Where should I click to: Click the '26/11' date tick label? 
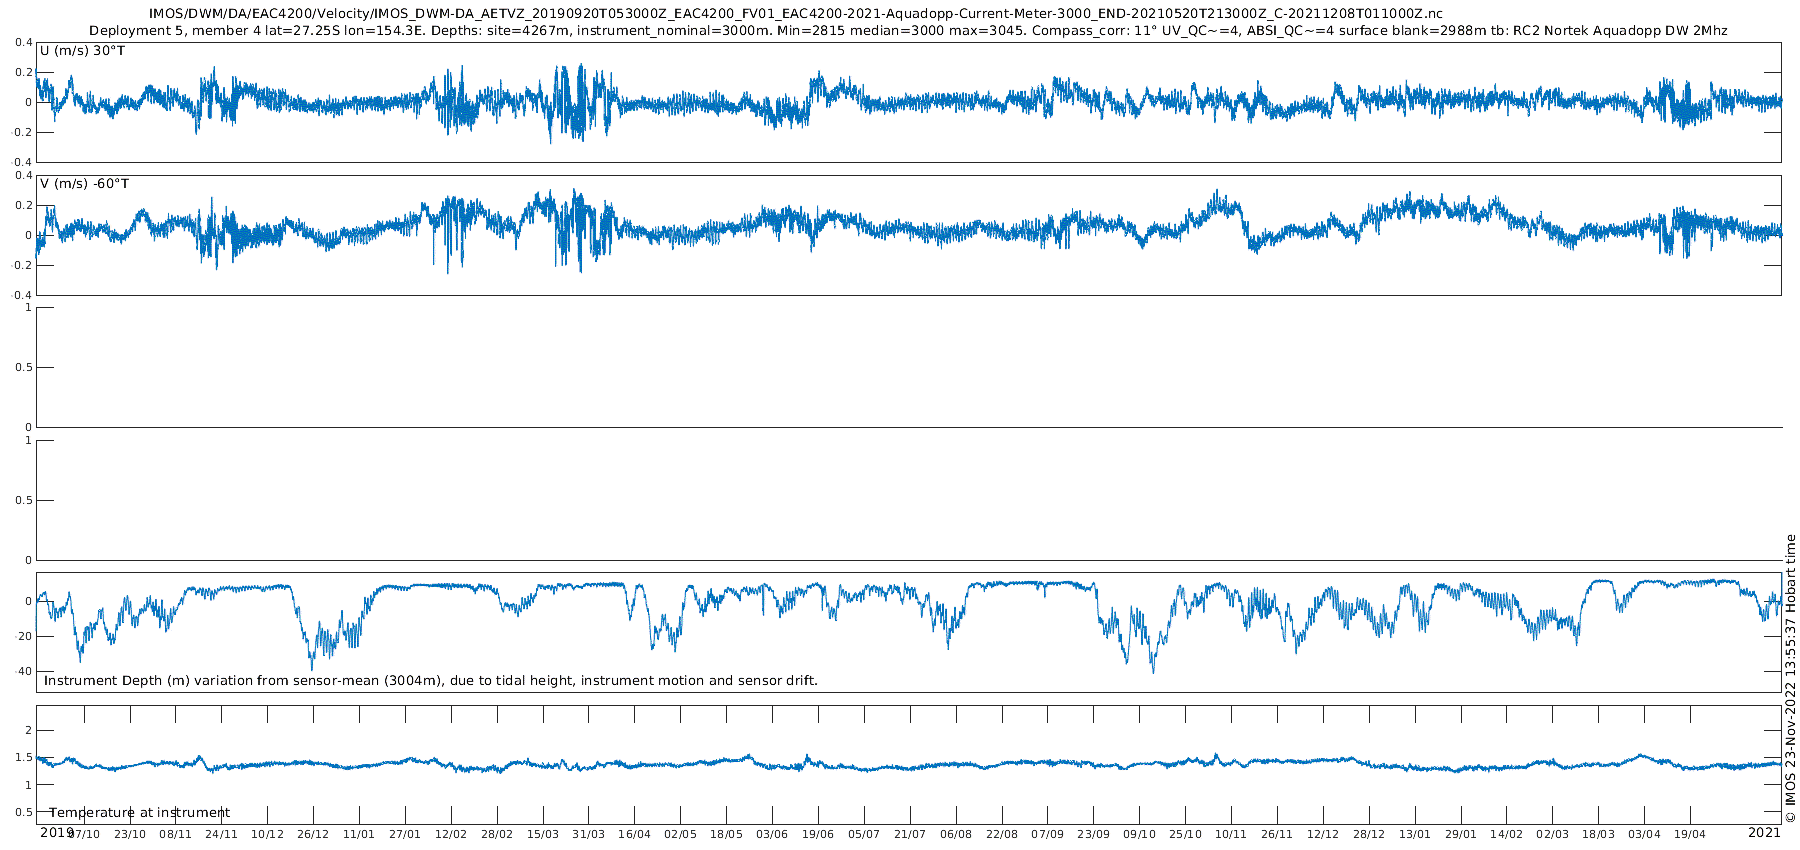1277,834
